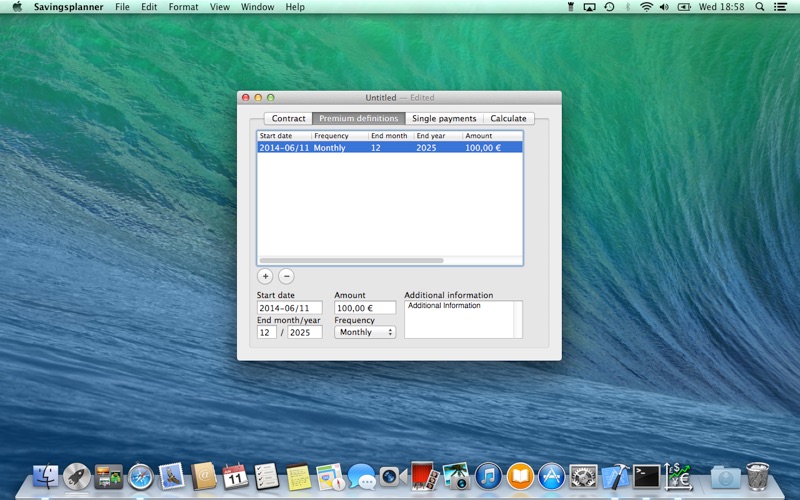Open the Frequency Monthly popup menu
The width and height of the screenshot is (800, 500).
(x=365, y=332)
